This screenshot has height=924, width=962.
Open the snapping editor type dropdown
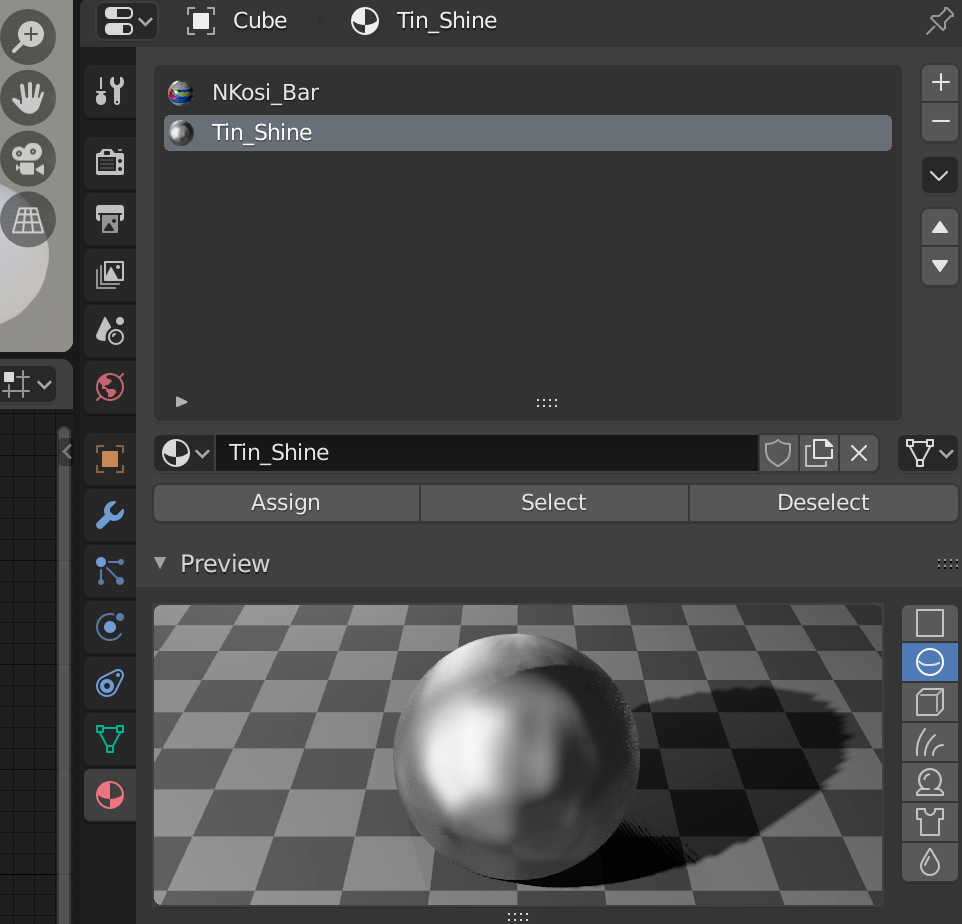tap(27, 385)
